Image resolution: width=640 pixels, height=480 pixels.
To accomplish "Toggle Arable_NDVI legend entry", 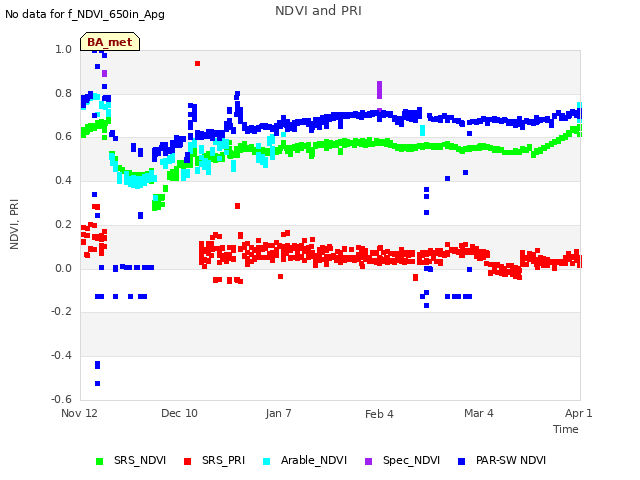I will click(x=305, y=460).
